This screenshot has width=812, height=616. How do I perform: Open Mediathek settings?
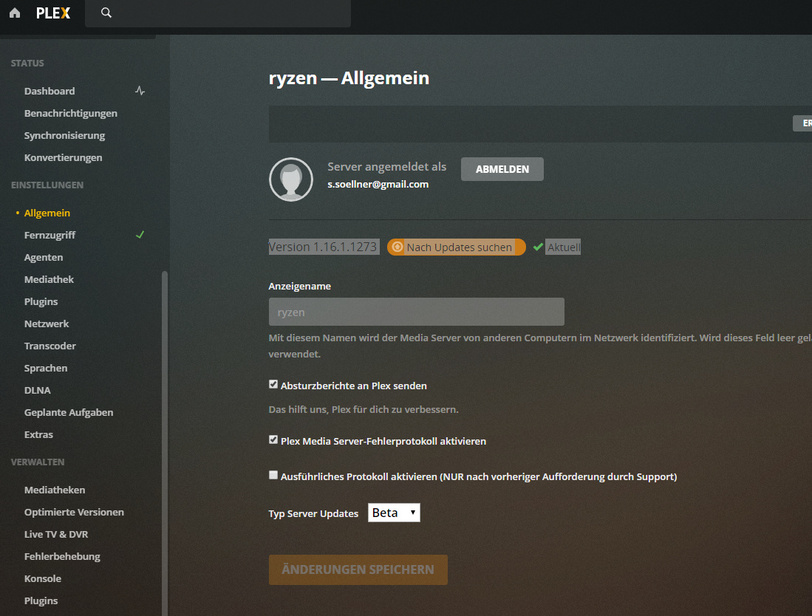point(49,280)
